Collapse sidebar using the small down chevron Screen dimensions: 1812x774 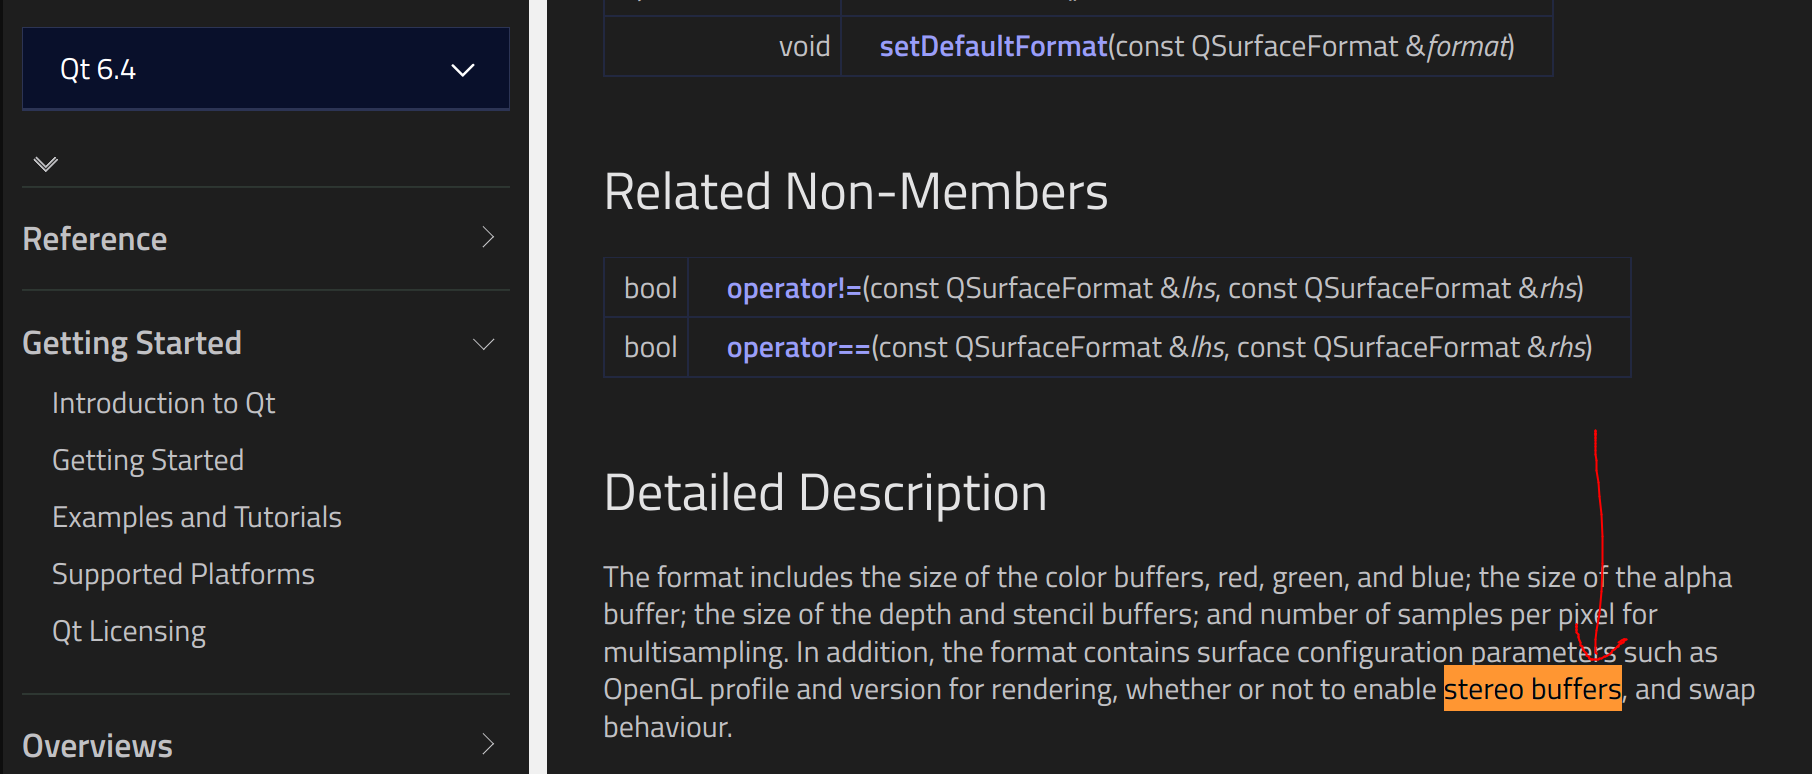[x=46, y=163]
